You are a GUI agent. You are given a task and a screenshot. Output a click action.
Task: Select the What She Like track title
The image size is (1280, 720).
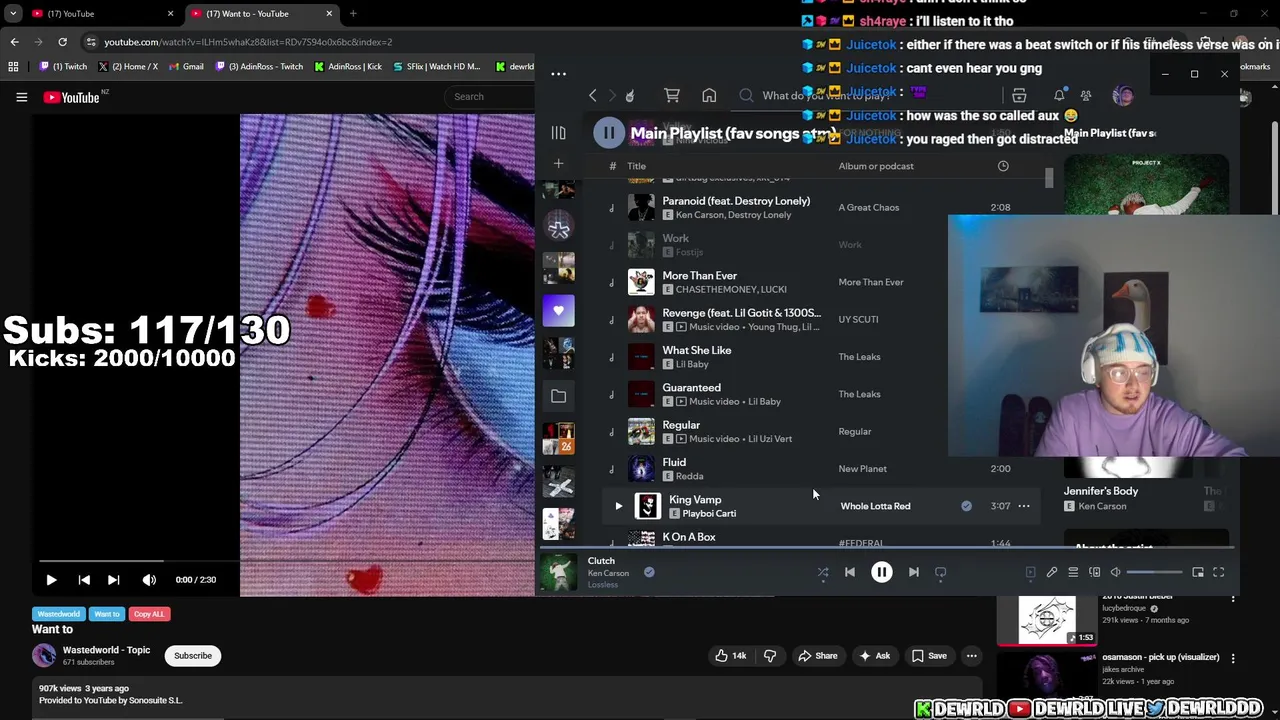(697, 350)
